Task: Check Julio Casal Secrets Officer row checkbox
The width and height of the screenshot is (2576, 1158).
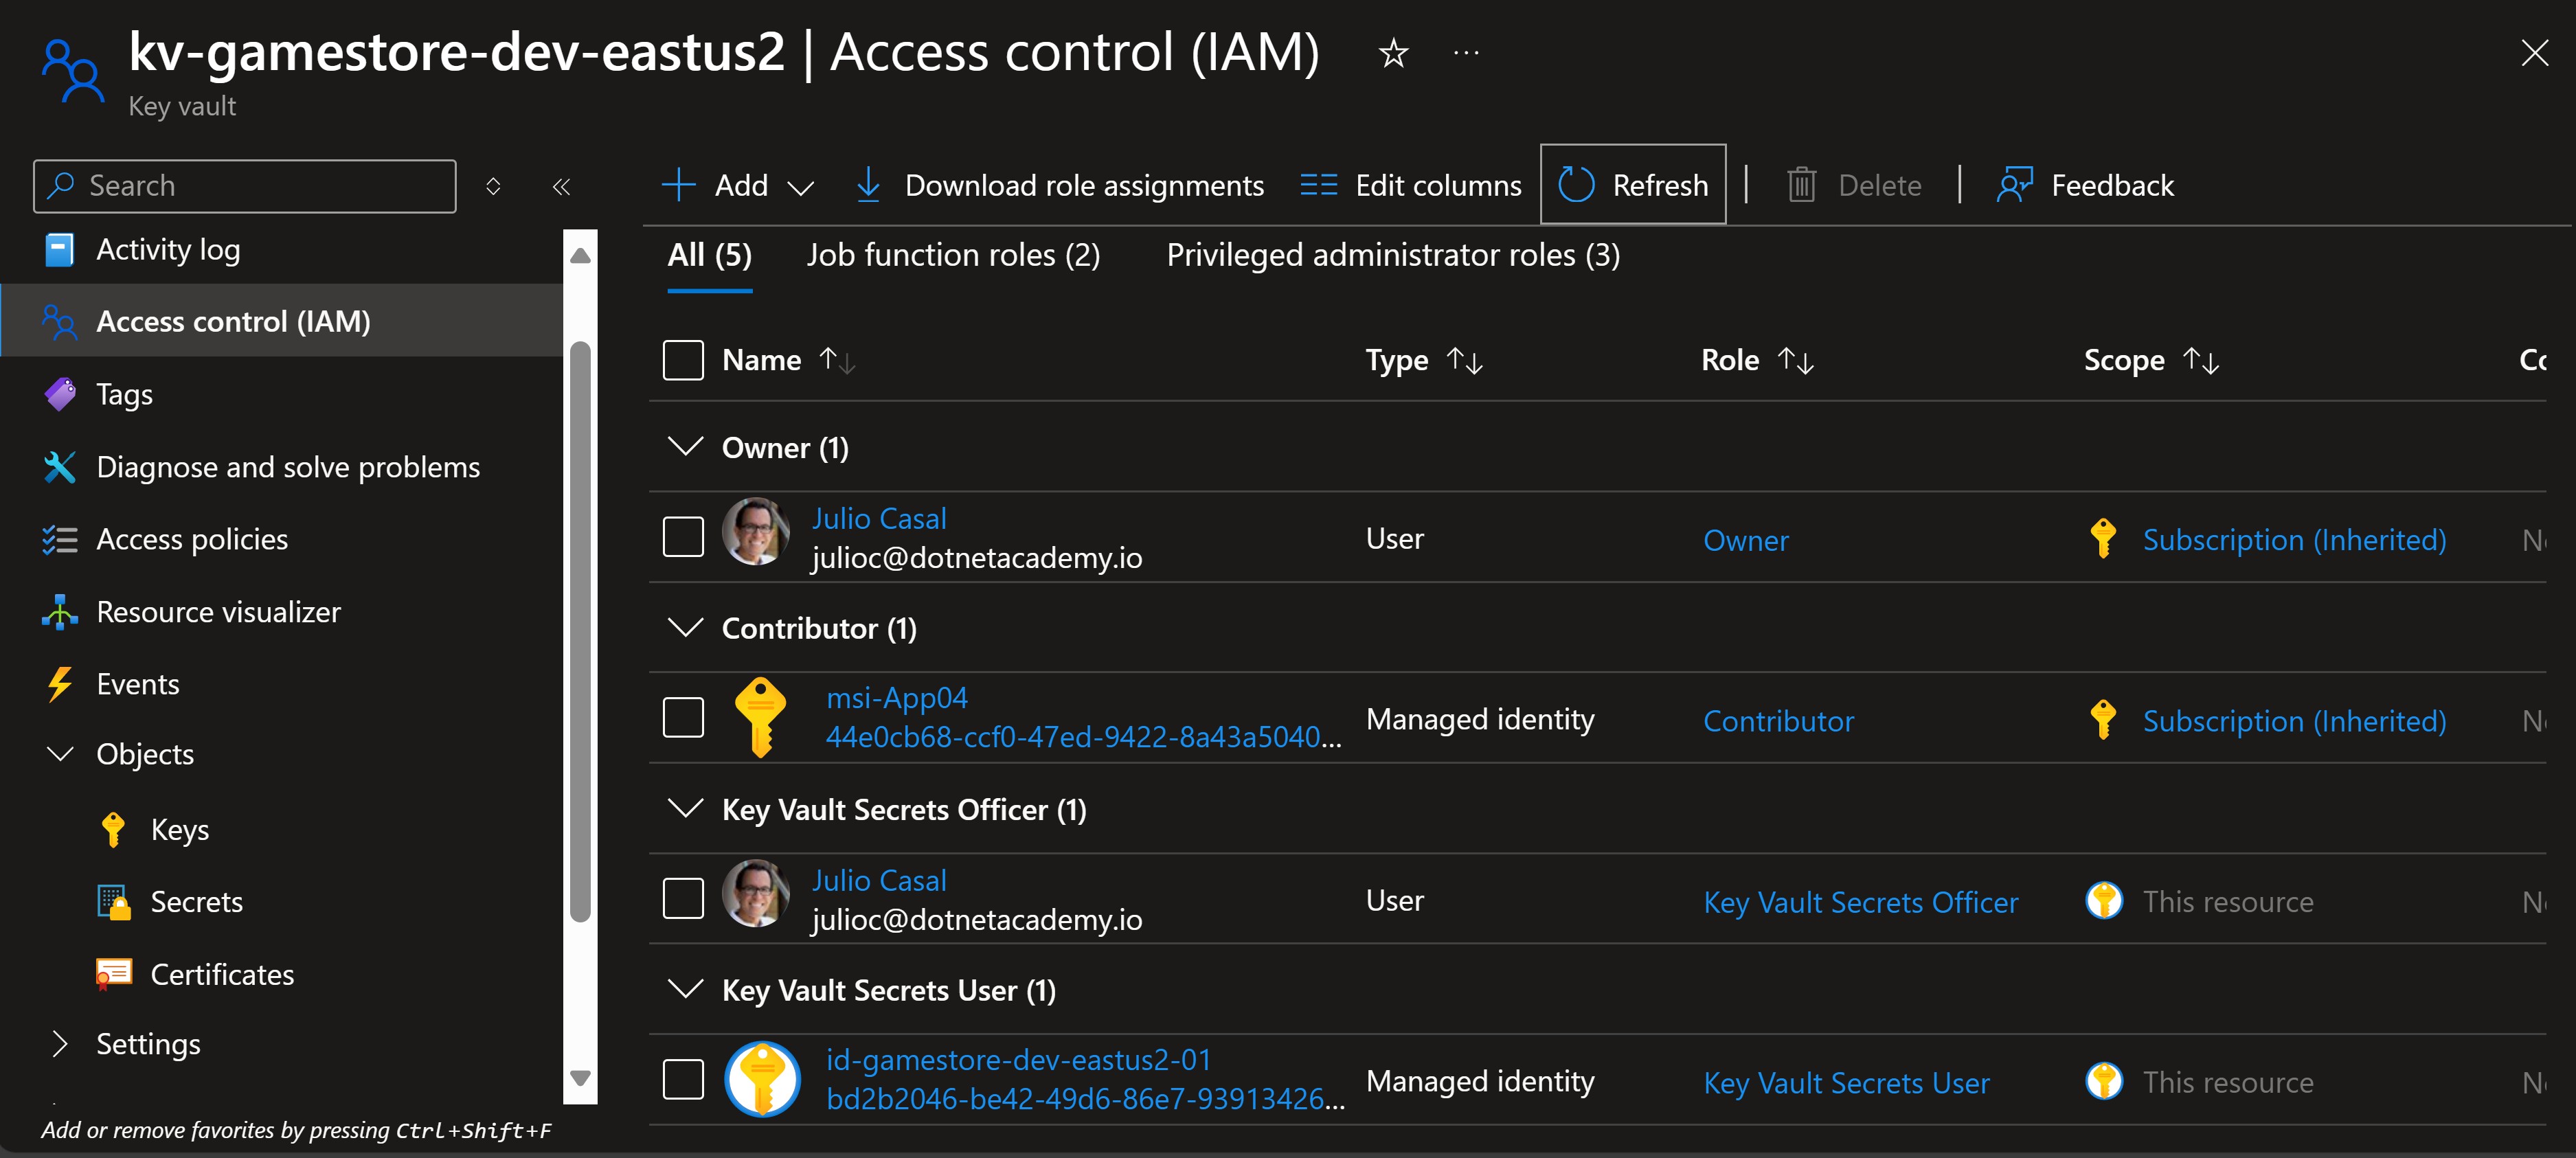Action: [683, 898]
